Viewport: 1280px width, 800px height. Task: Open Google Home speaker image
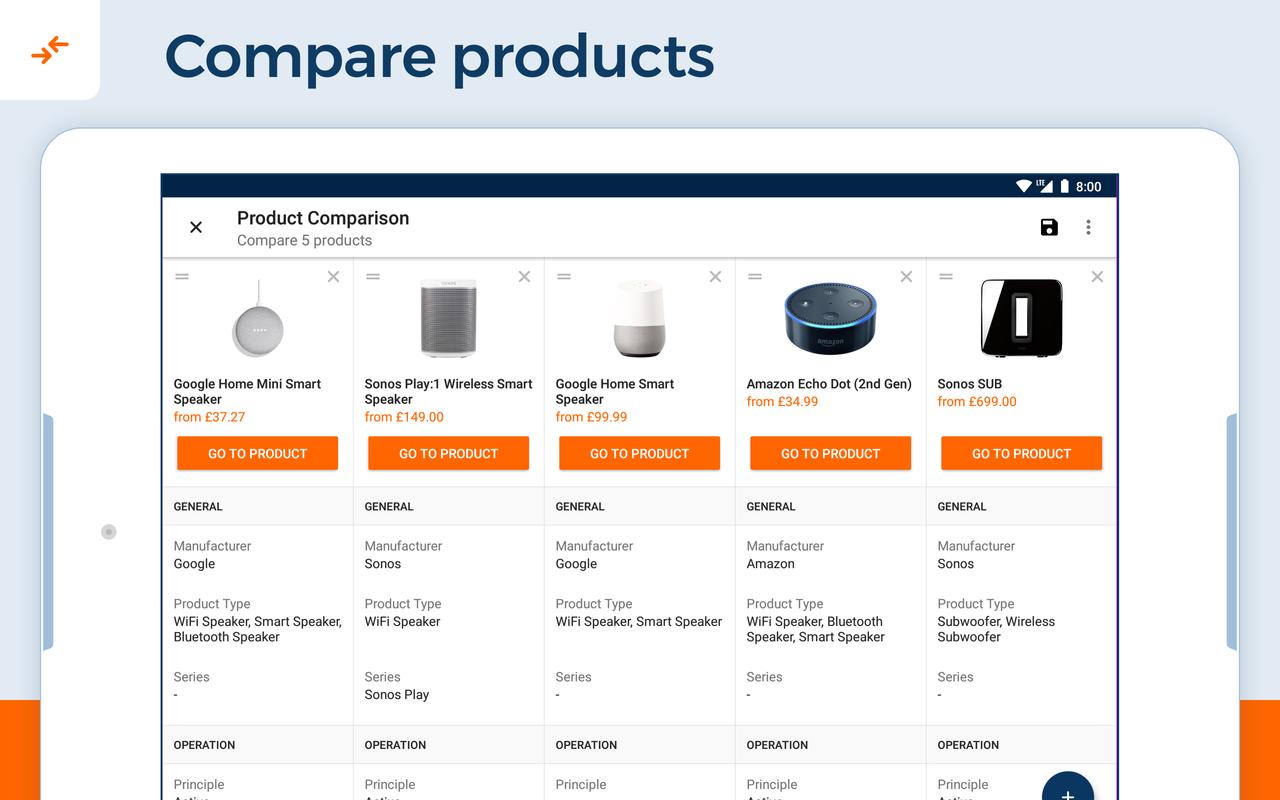pos(639,318)
